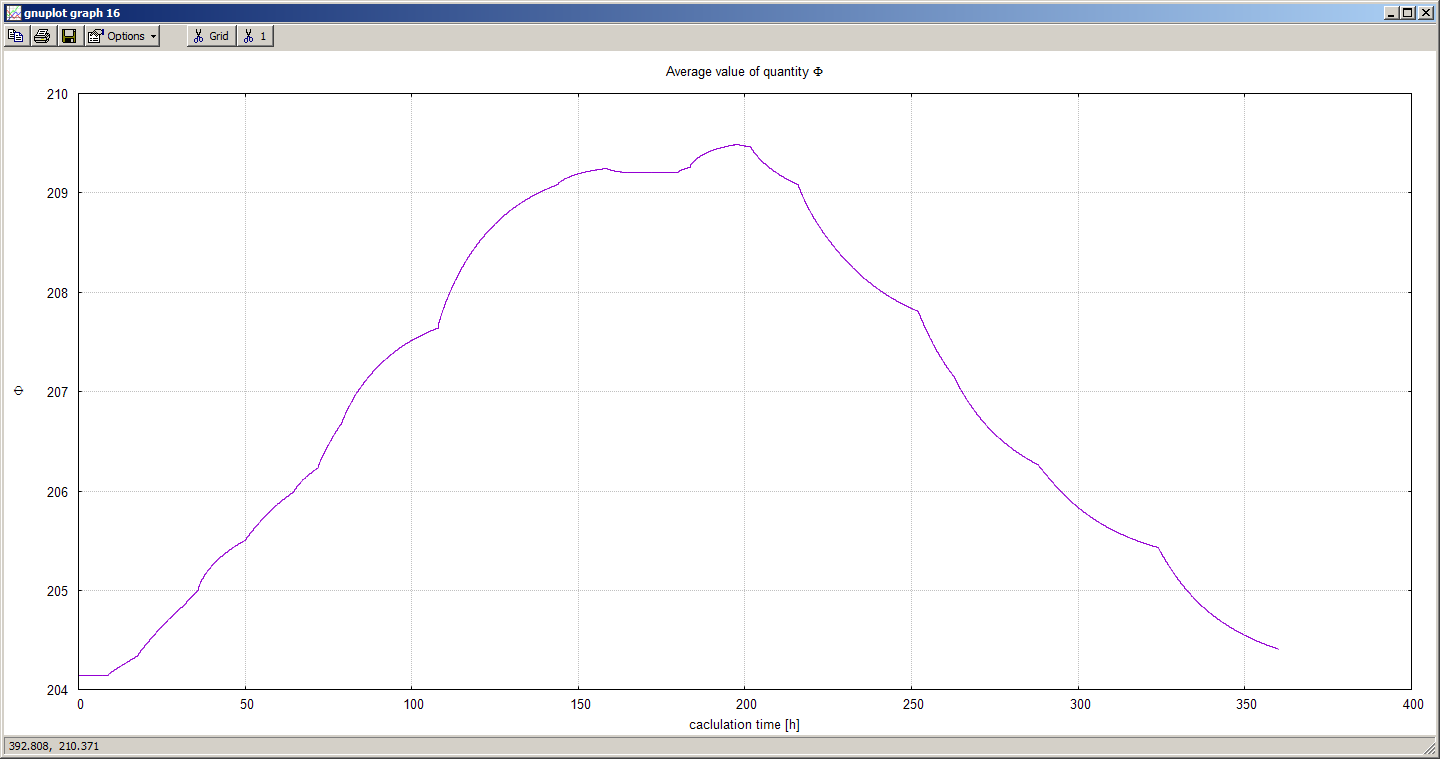This screenshot has height=759, width=1440.
Task: Open the Options dropdown menu
Action: (122, 36)
